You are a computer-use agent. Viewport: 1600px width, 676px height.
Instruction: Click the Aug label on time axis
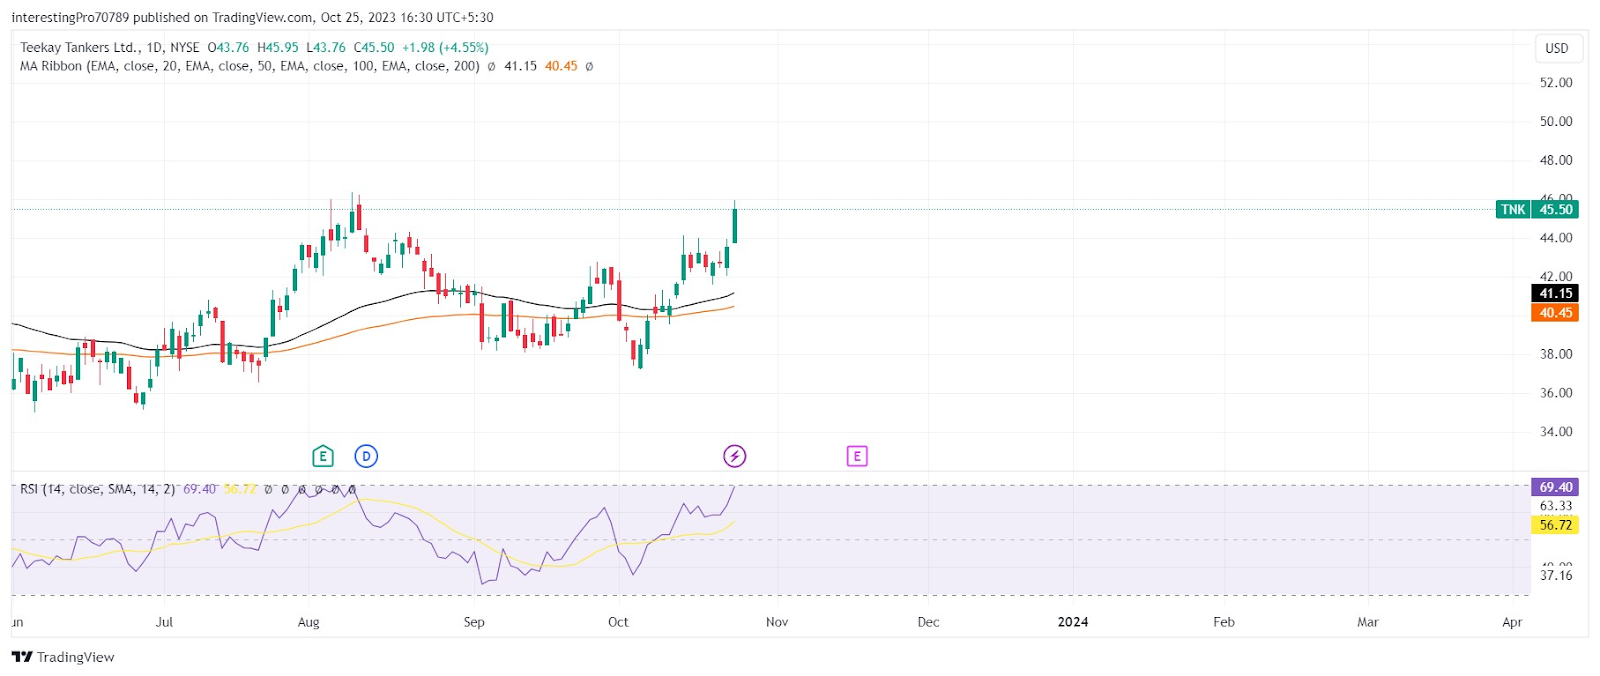(x=309, y=622)
